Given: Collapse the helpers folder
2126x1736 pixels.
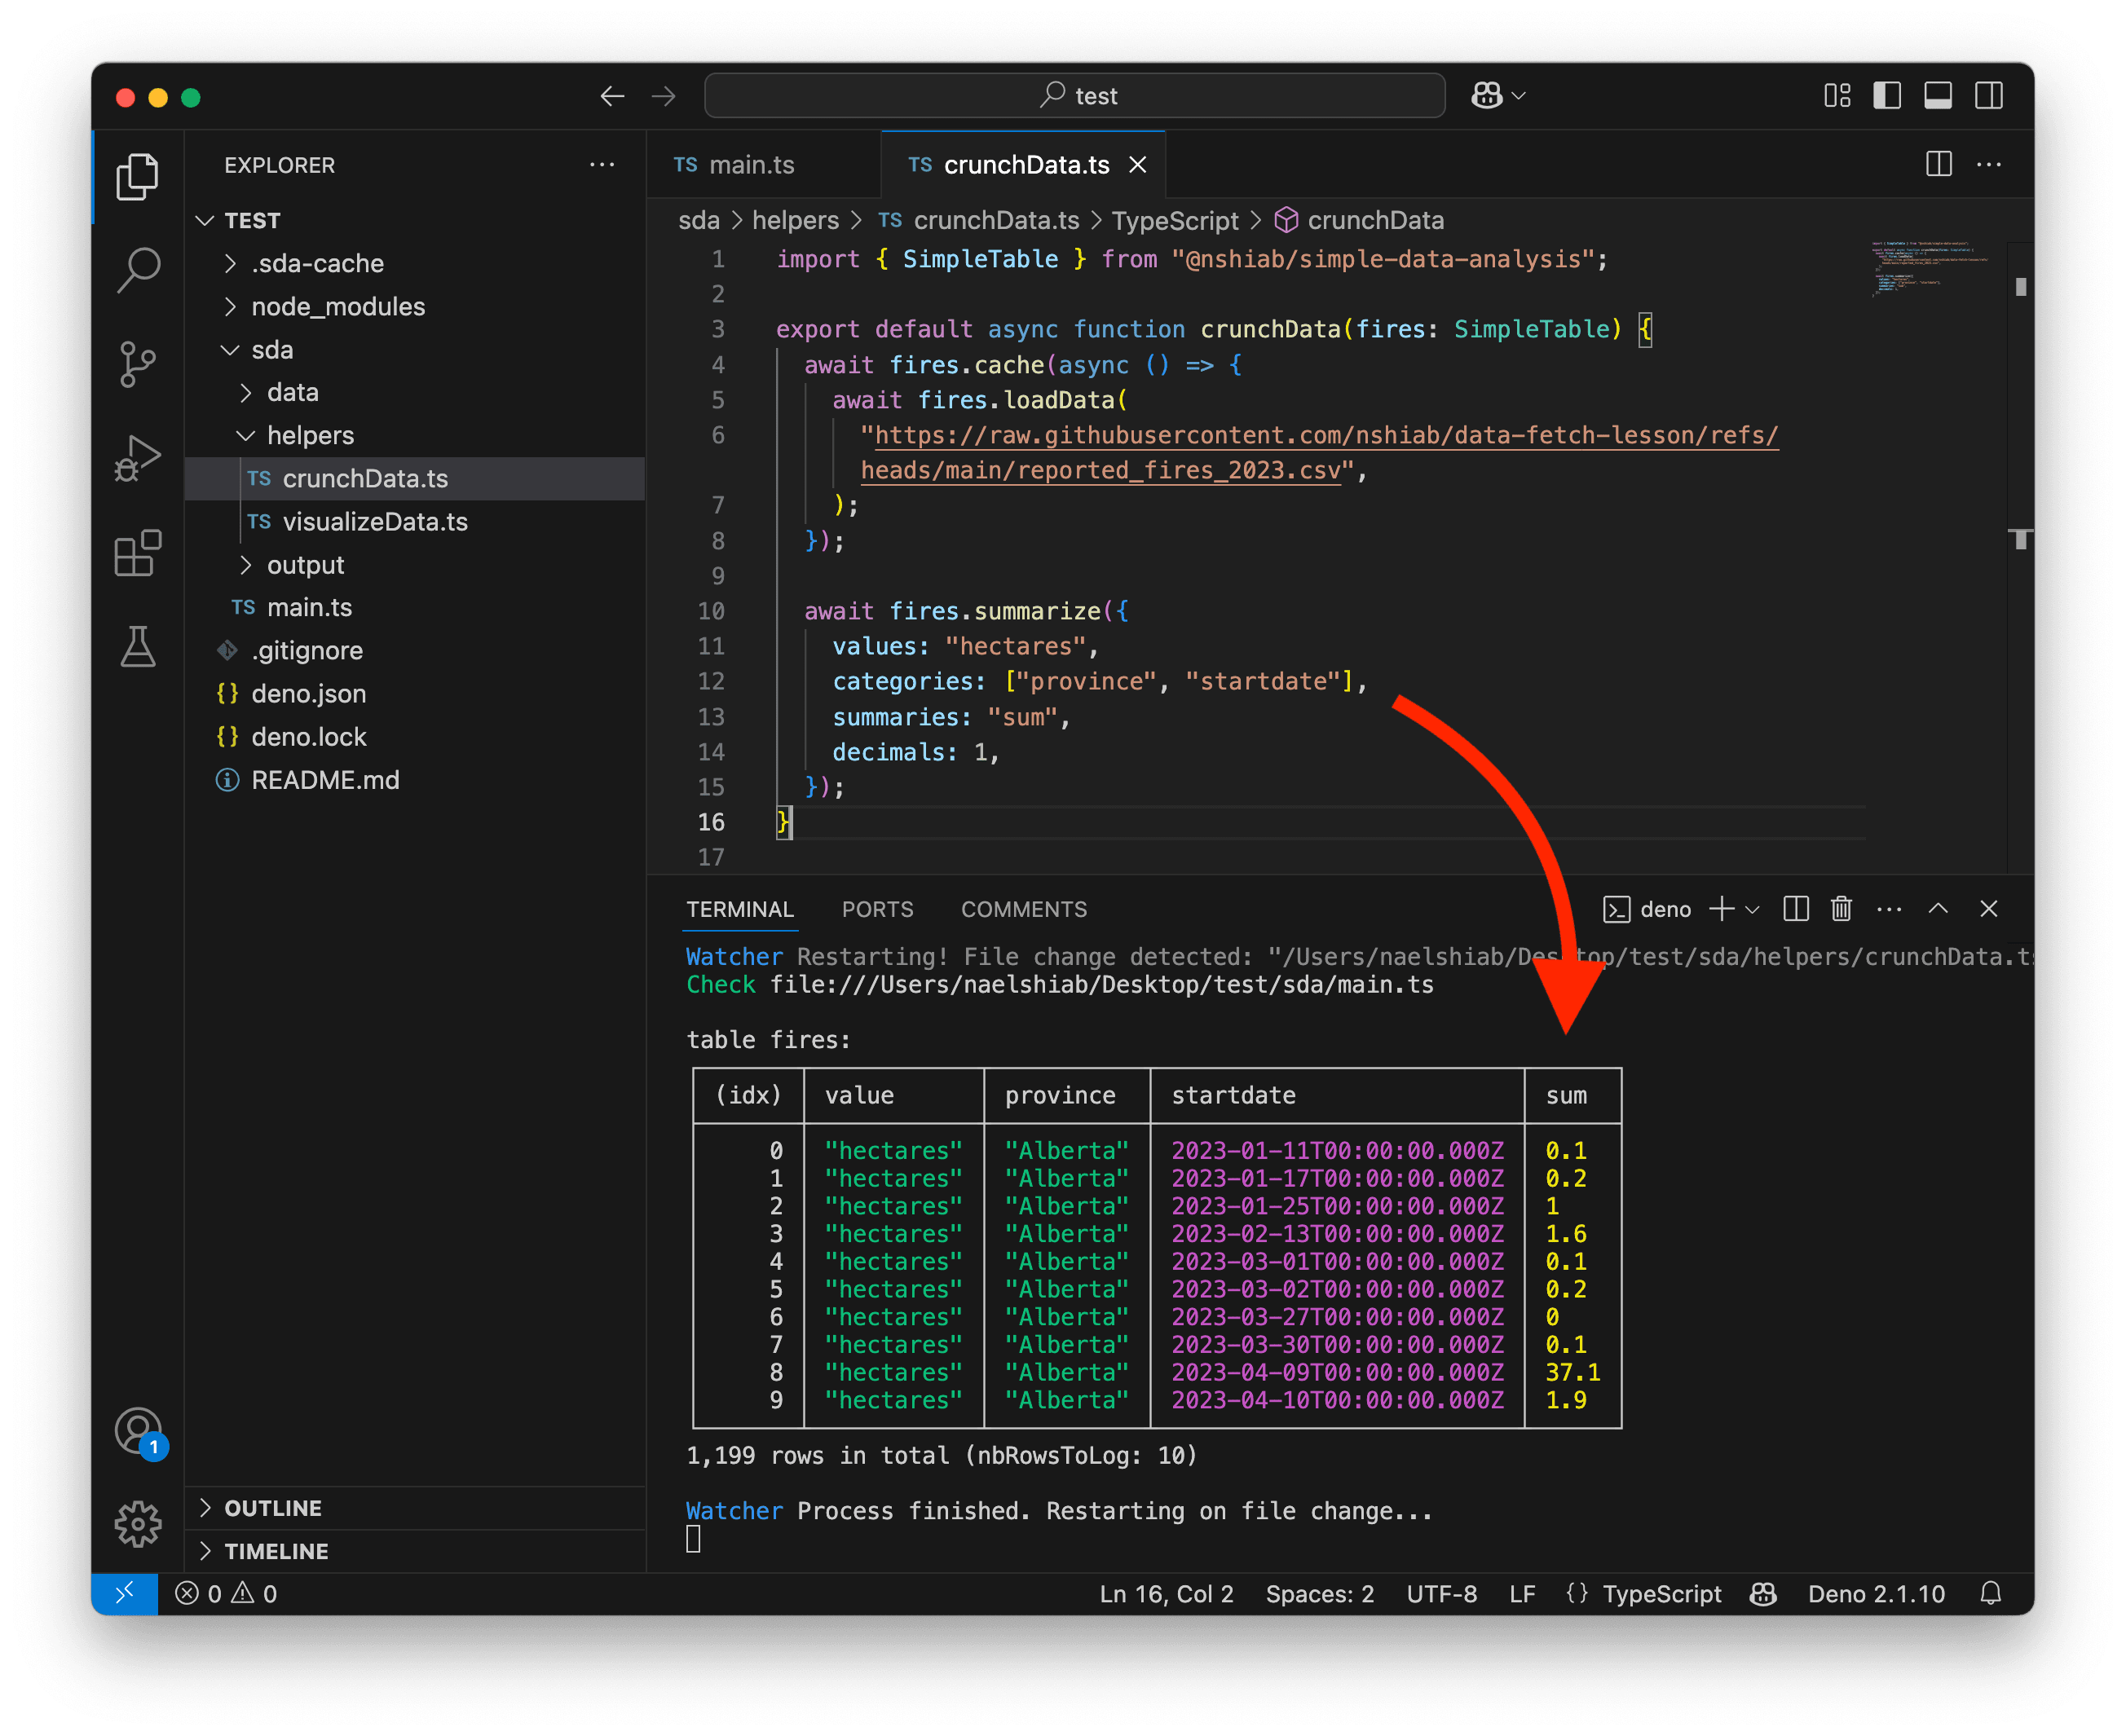Looking at the screenshot, I should (x=415, y=435).
